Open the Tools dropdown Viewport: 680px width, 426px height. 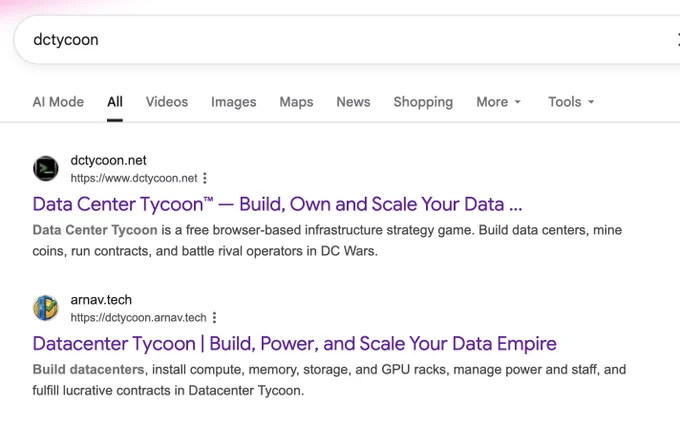[x=571, y=102]
